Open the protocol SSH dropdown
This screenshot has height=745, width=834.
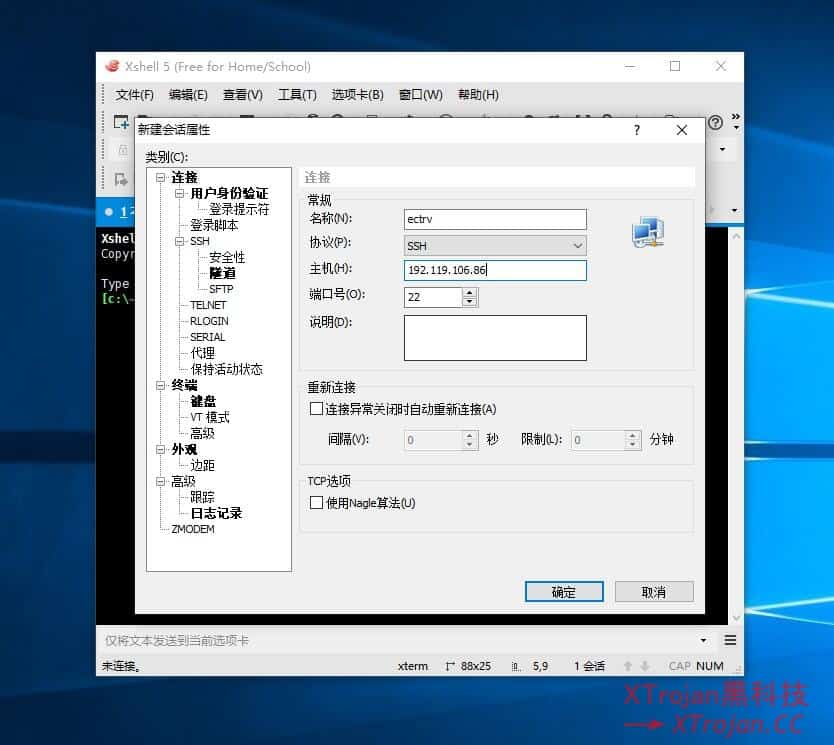pyautogui.click(x=495, y=246)
